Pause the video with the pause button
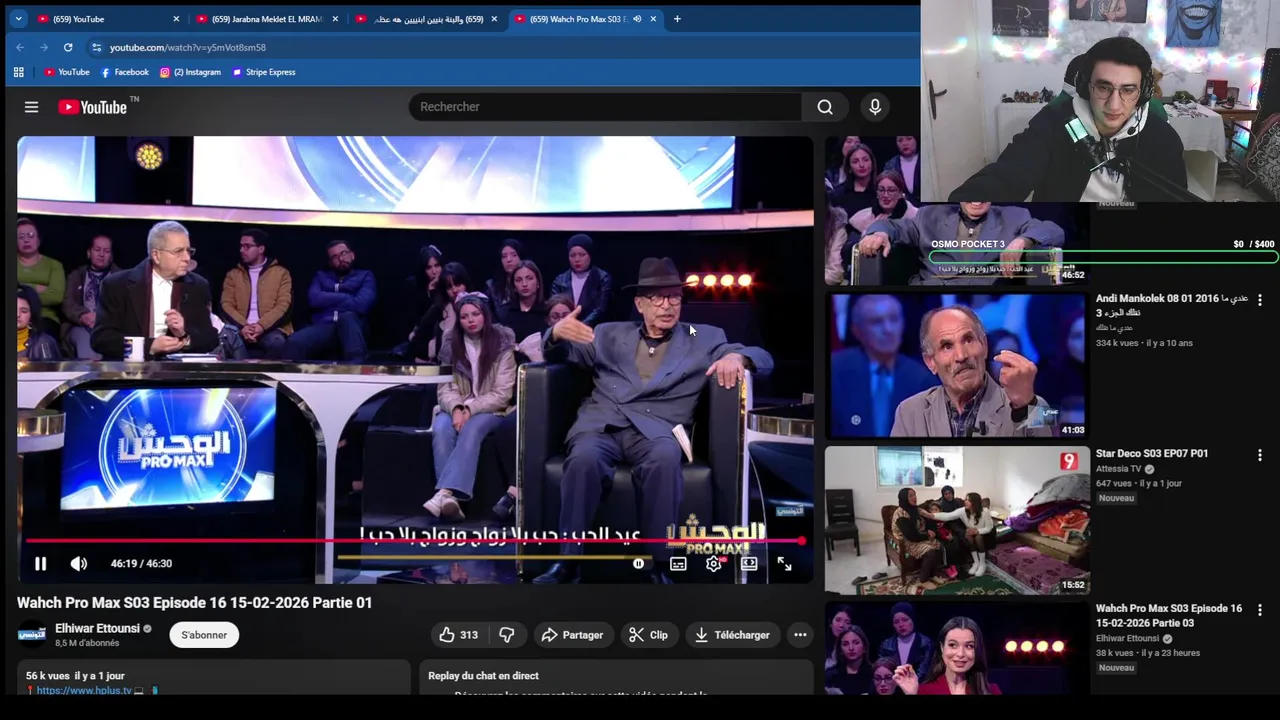Screen dimensions: 1280x720 click(x=40, y=564)
